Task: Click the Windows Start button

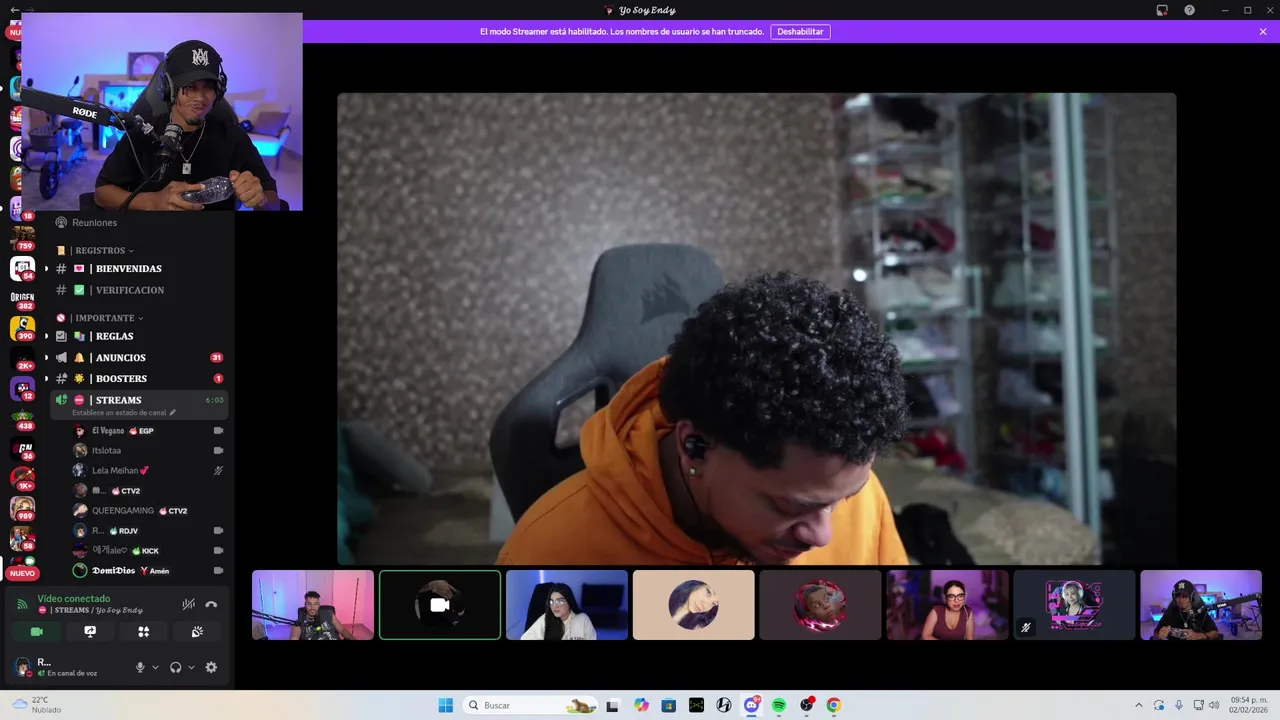Action: tap(445, 705)
